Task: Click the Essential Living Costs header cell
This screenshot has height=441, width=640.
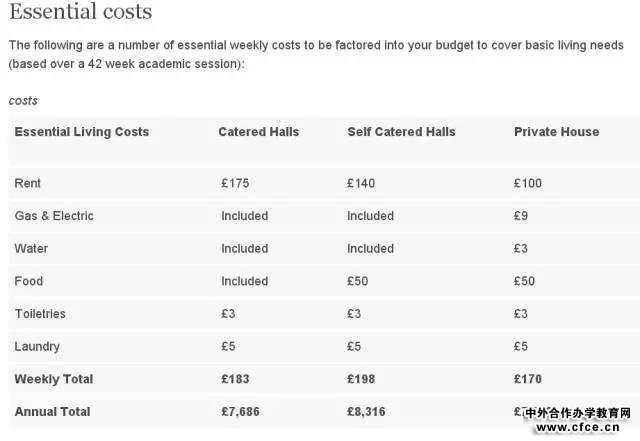Action: (82, 131)
